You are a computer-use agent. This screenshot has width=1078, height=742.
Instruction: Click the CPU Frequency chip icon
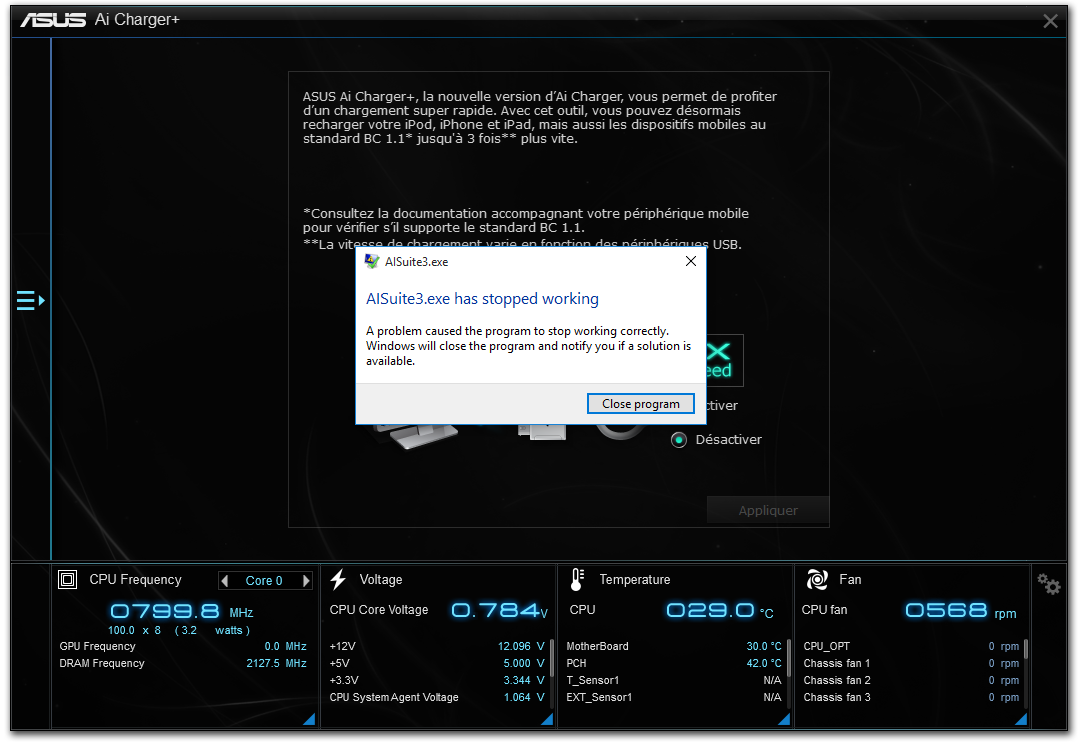(x=67, y=580)
